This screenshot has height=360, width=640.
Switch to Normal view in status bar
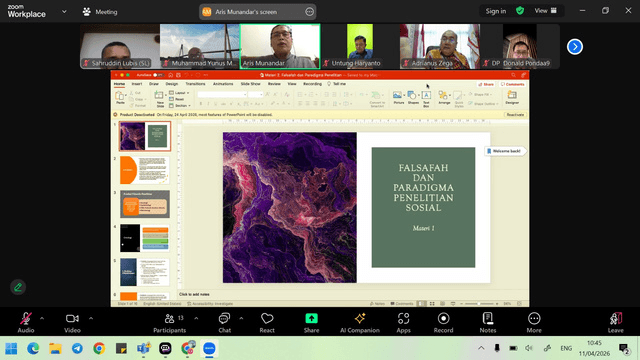tap(422, 304)
